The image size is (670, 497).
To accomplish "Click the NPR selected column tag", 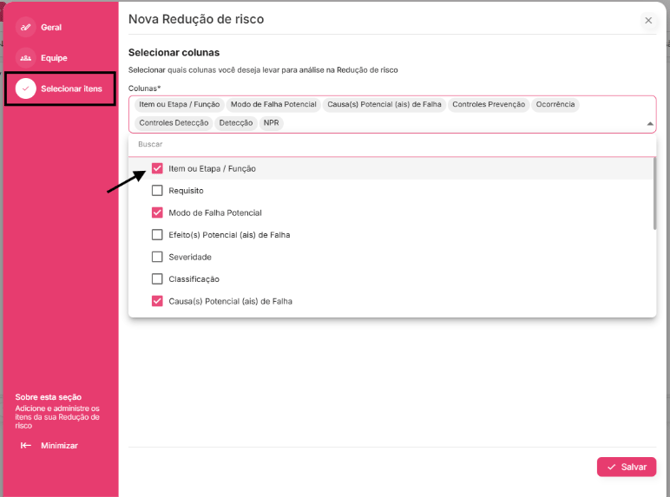I will pos(272,123).
